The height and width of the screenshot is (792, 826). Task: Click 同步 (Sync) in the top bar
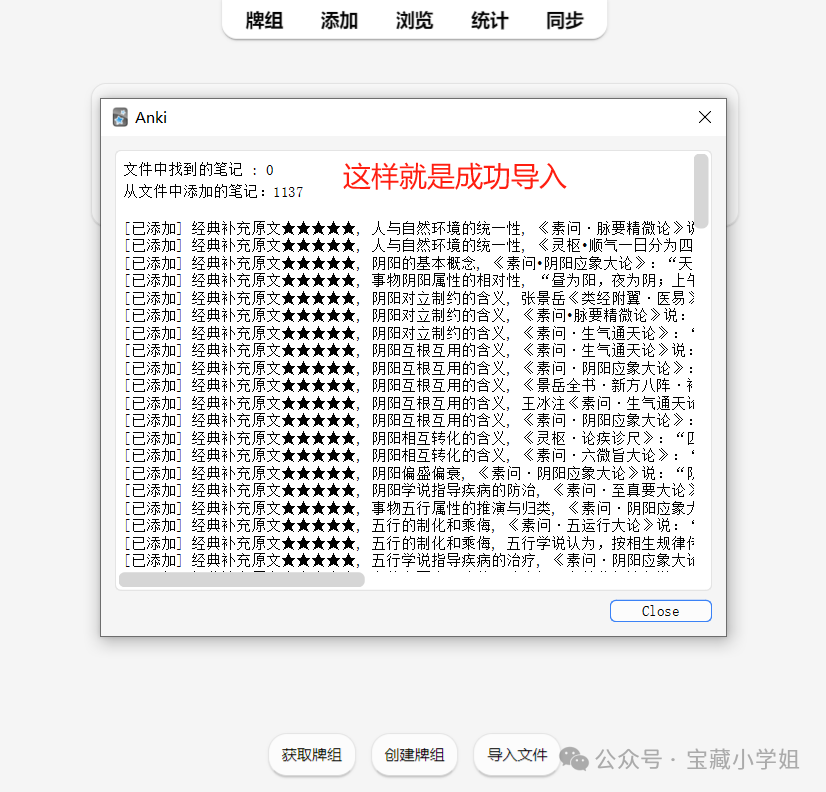[564, 20]
